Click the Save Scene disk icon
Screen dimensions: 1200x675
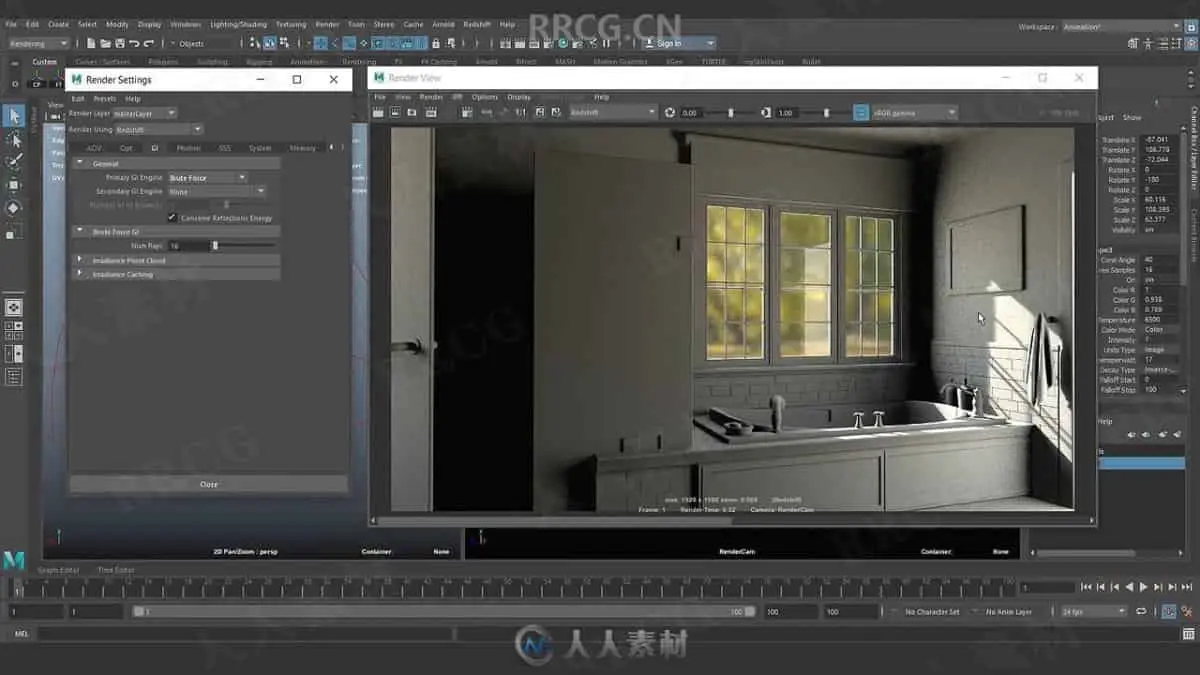[120, 43]
